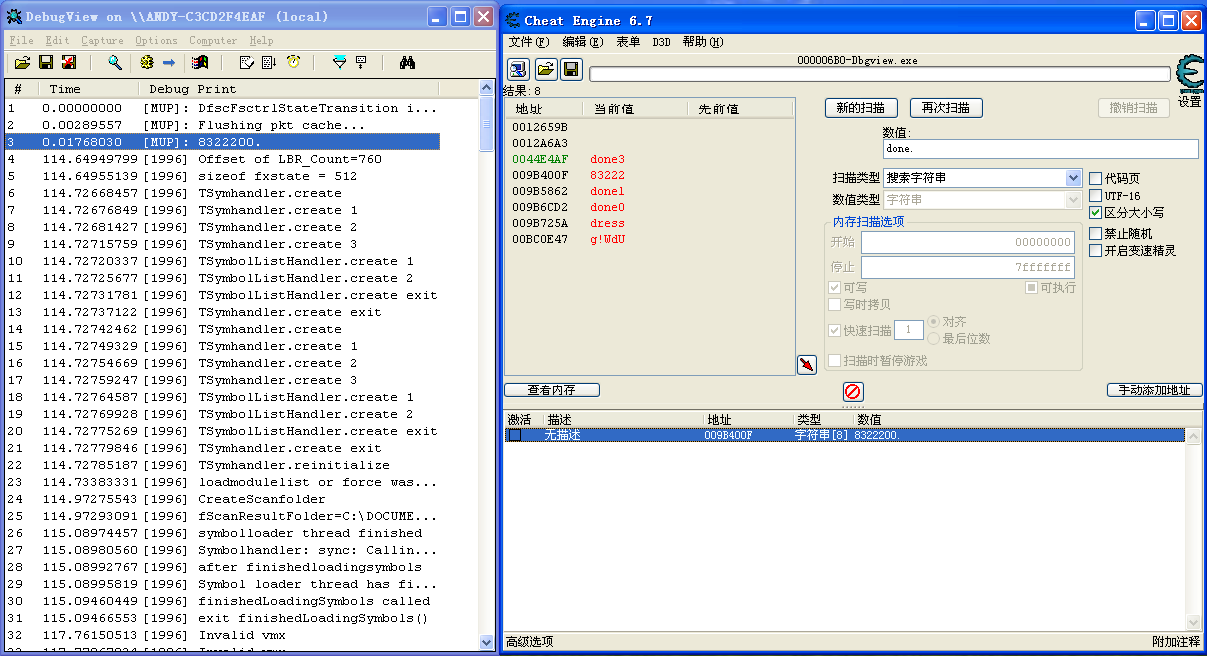
Task: Click the 当前值 column header in results
Action: click(x=635, y=108)
